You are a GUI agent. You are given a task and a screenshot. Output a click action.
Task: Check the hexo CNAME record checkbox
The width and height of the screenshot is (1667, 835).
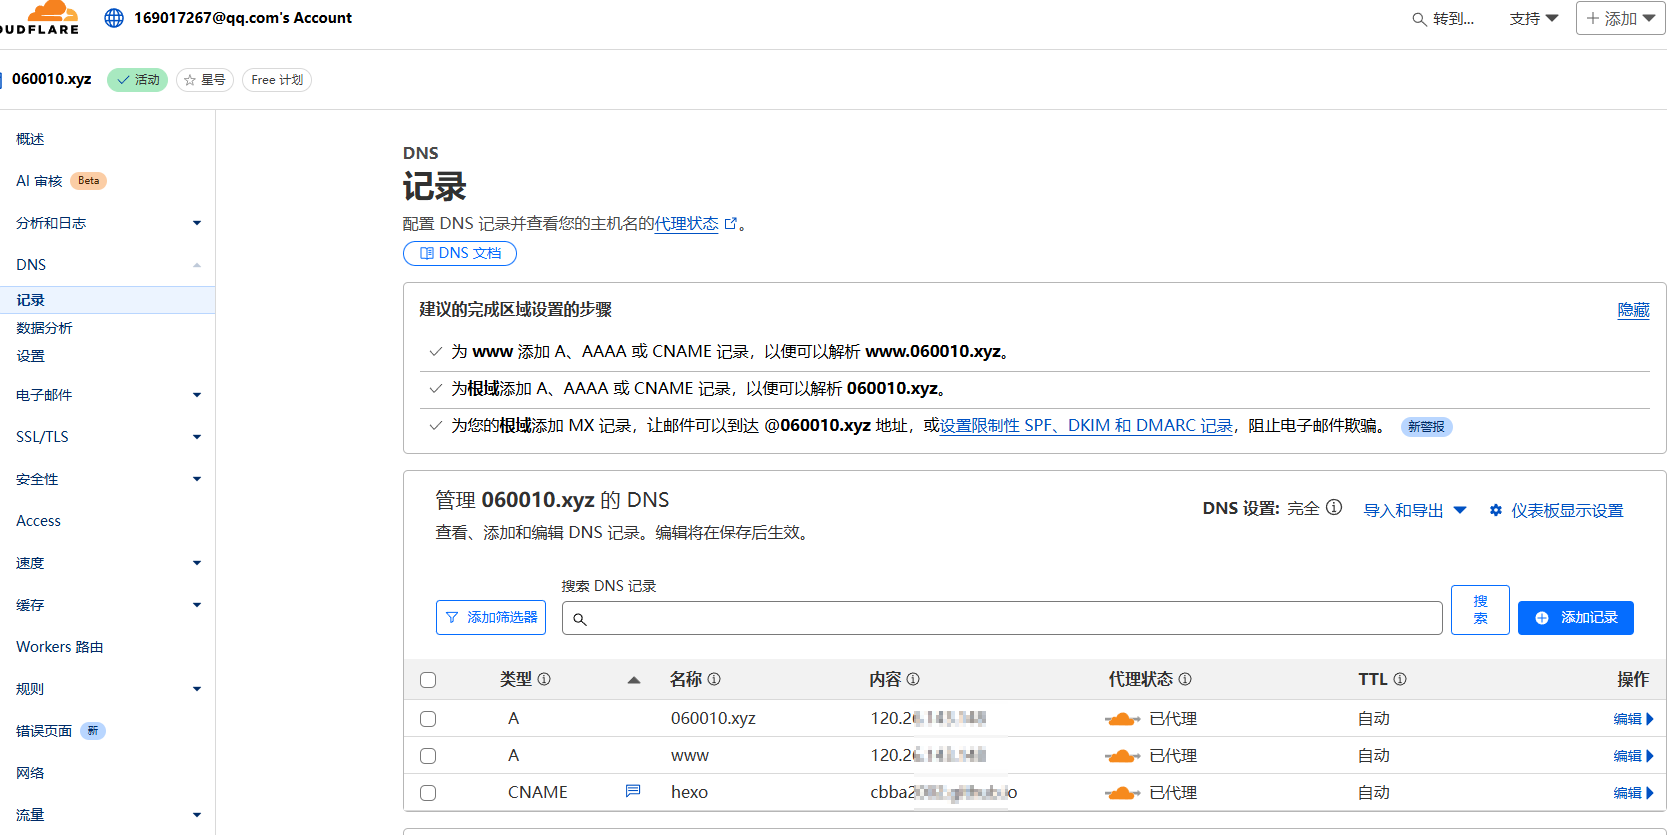pos(428,793)
